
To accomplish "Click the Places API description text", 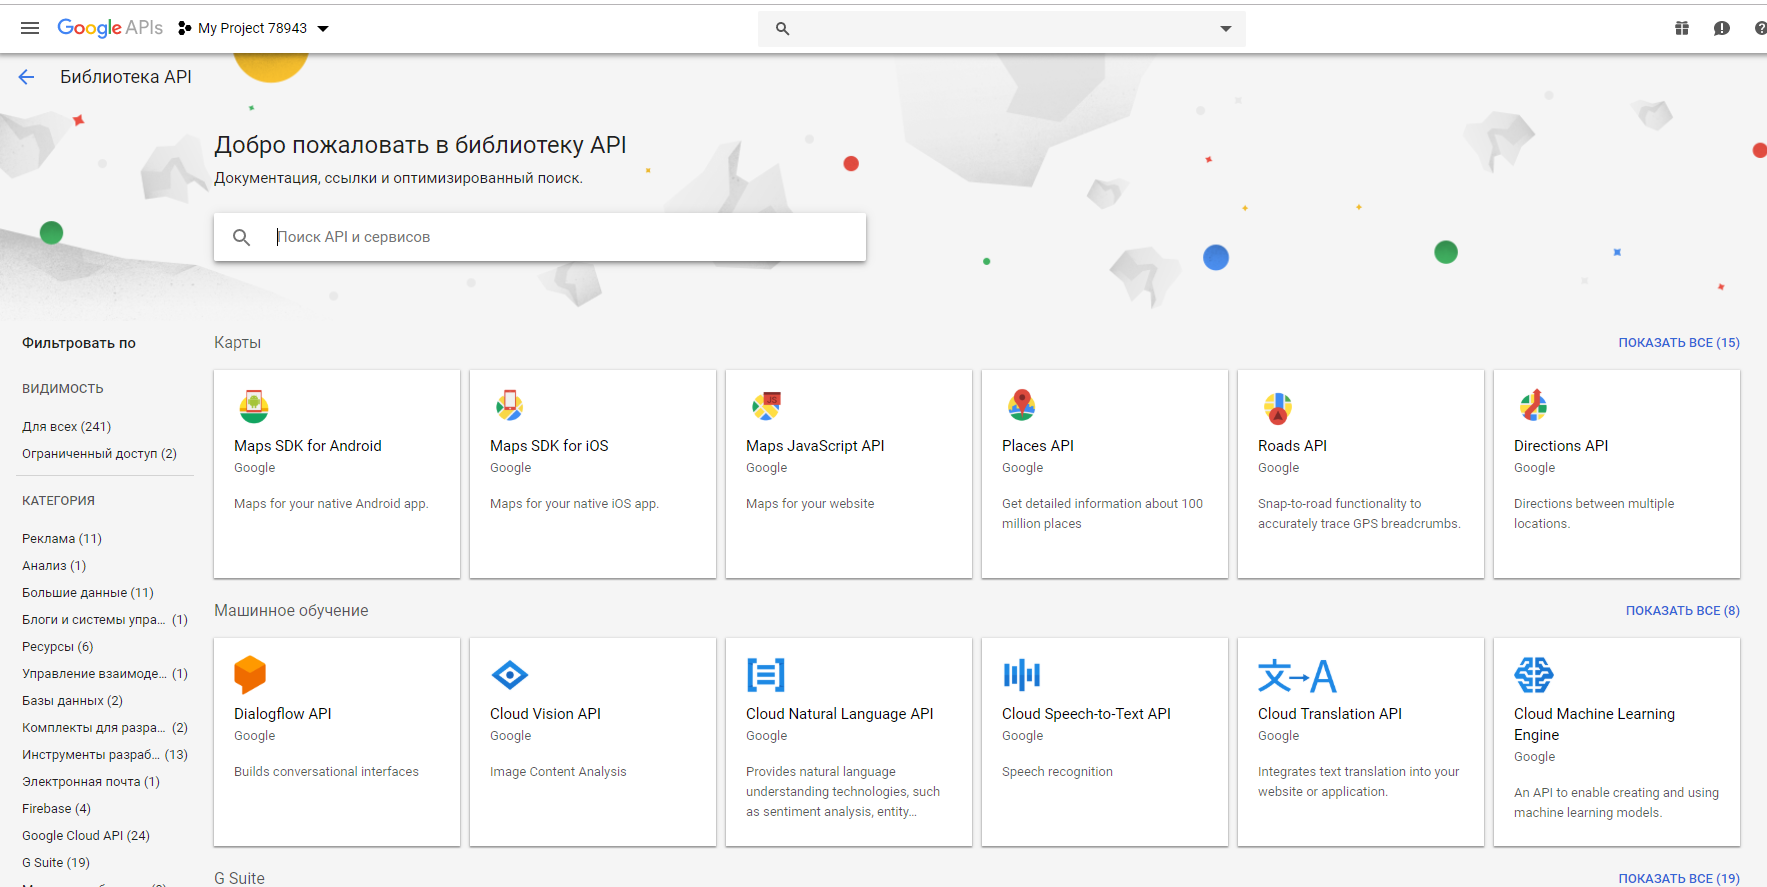I will [x=1102, y=514].
